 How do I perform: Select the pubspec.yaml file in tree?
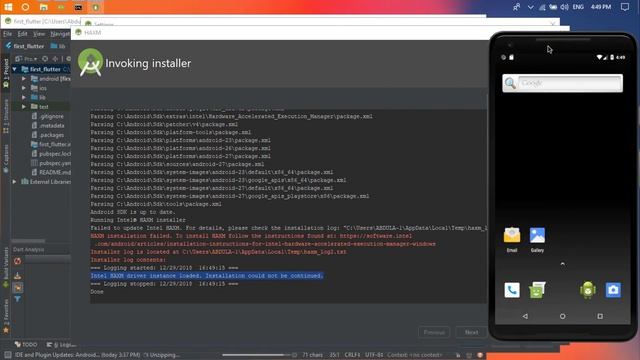[51, 163]
